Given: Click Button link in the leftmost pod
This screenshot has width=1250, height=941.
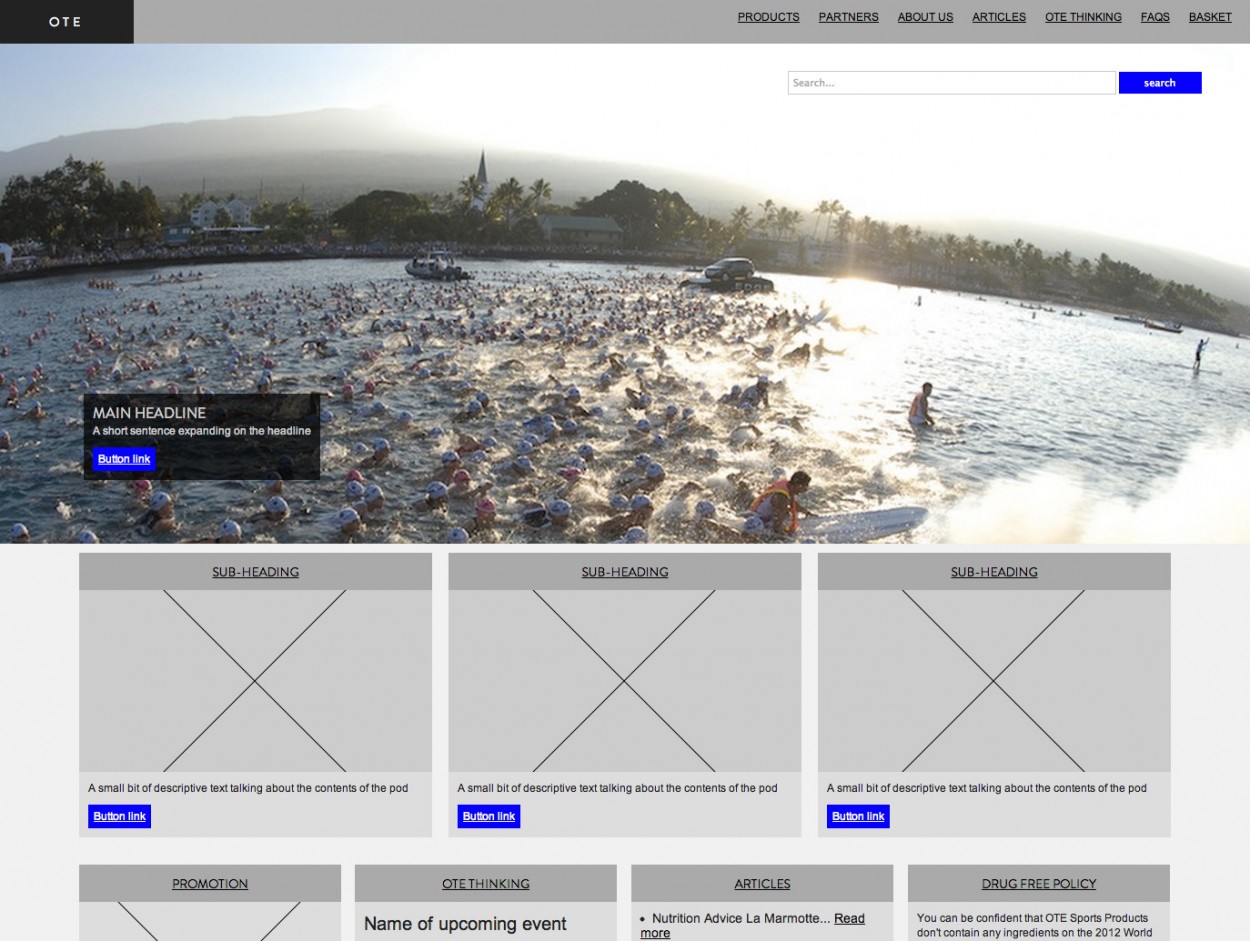Looking at the screenshot, I should (119, 816).
